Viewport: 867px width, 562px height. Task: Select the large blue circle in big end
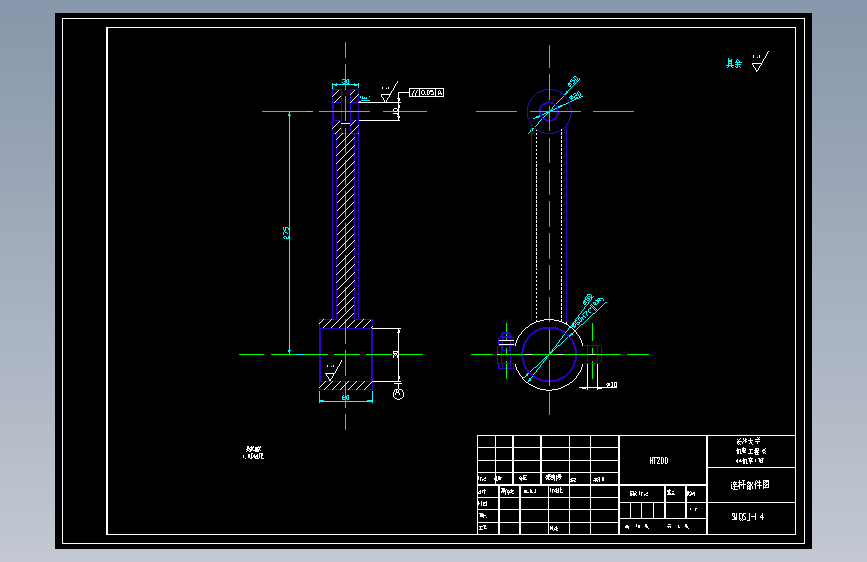549,355
